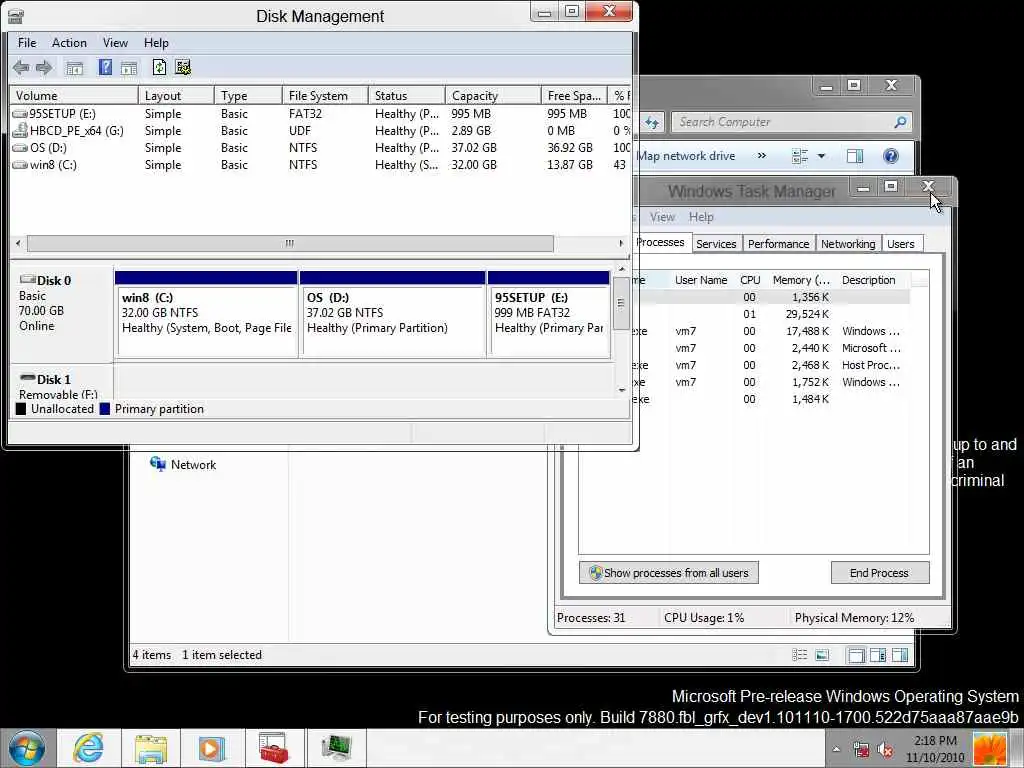The height and width of the screenshot is (768, 1024).
Task: Open the Help menu in Disk Management
Action: coord(156,42)
